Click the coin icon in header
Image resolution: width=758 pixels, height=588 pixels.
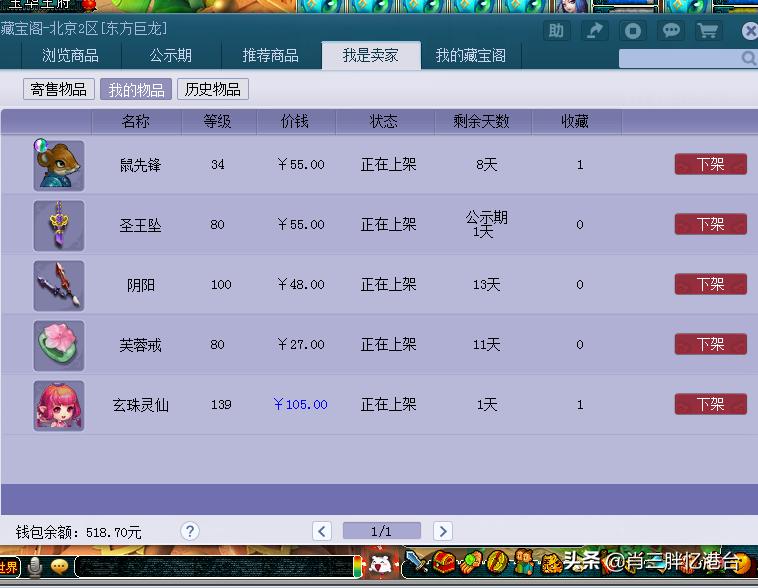pyautogui.click(x=633, y=31)
